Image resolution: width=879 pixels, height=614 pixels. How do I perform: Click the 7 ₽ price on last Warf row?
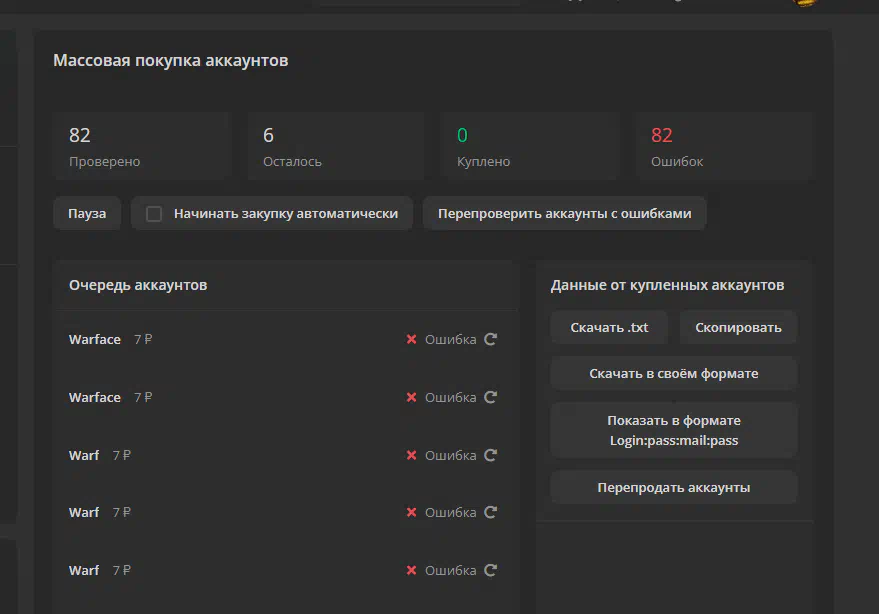[x=122, y=570]
